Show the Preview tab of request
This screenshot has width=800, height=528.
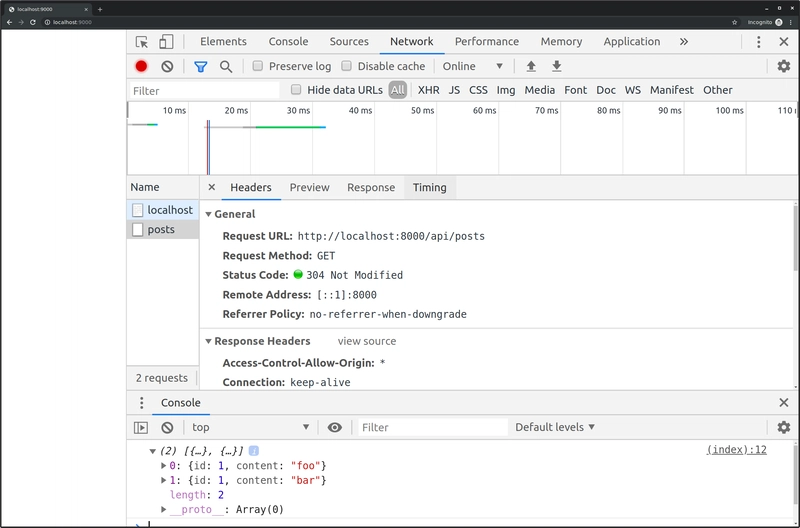coord(310,187)
